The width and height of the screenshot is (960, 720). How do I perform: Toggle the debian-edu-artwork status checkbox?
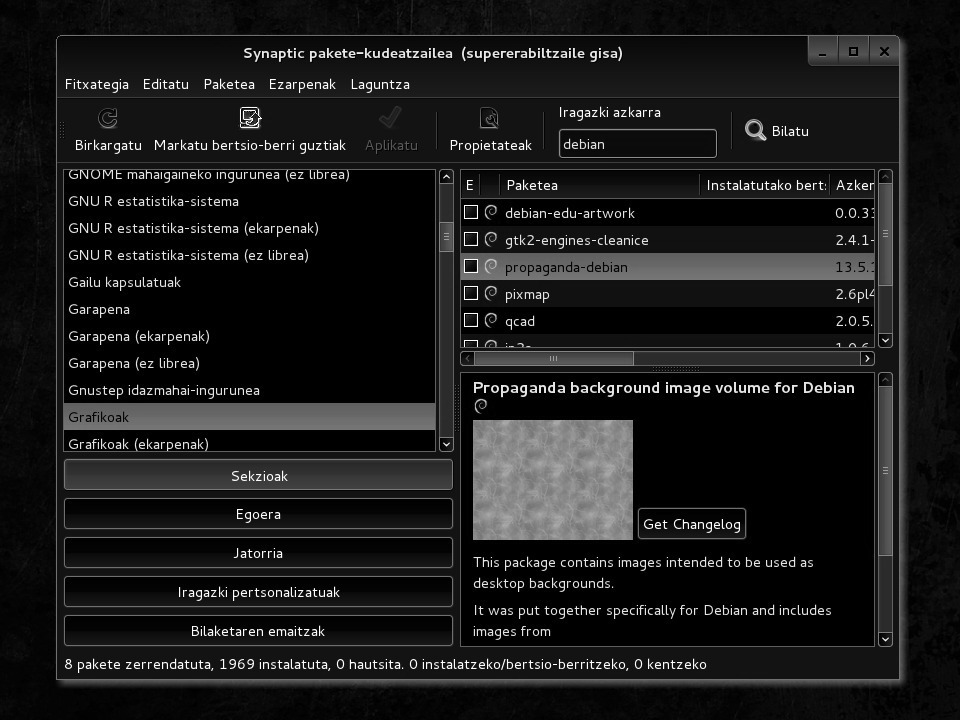pyautogui.click(x=471, y=212)
